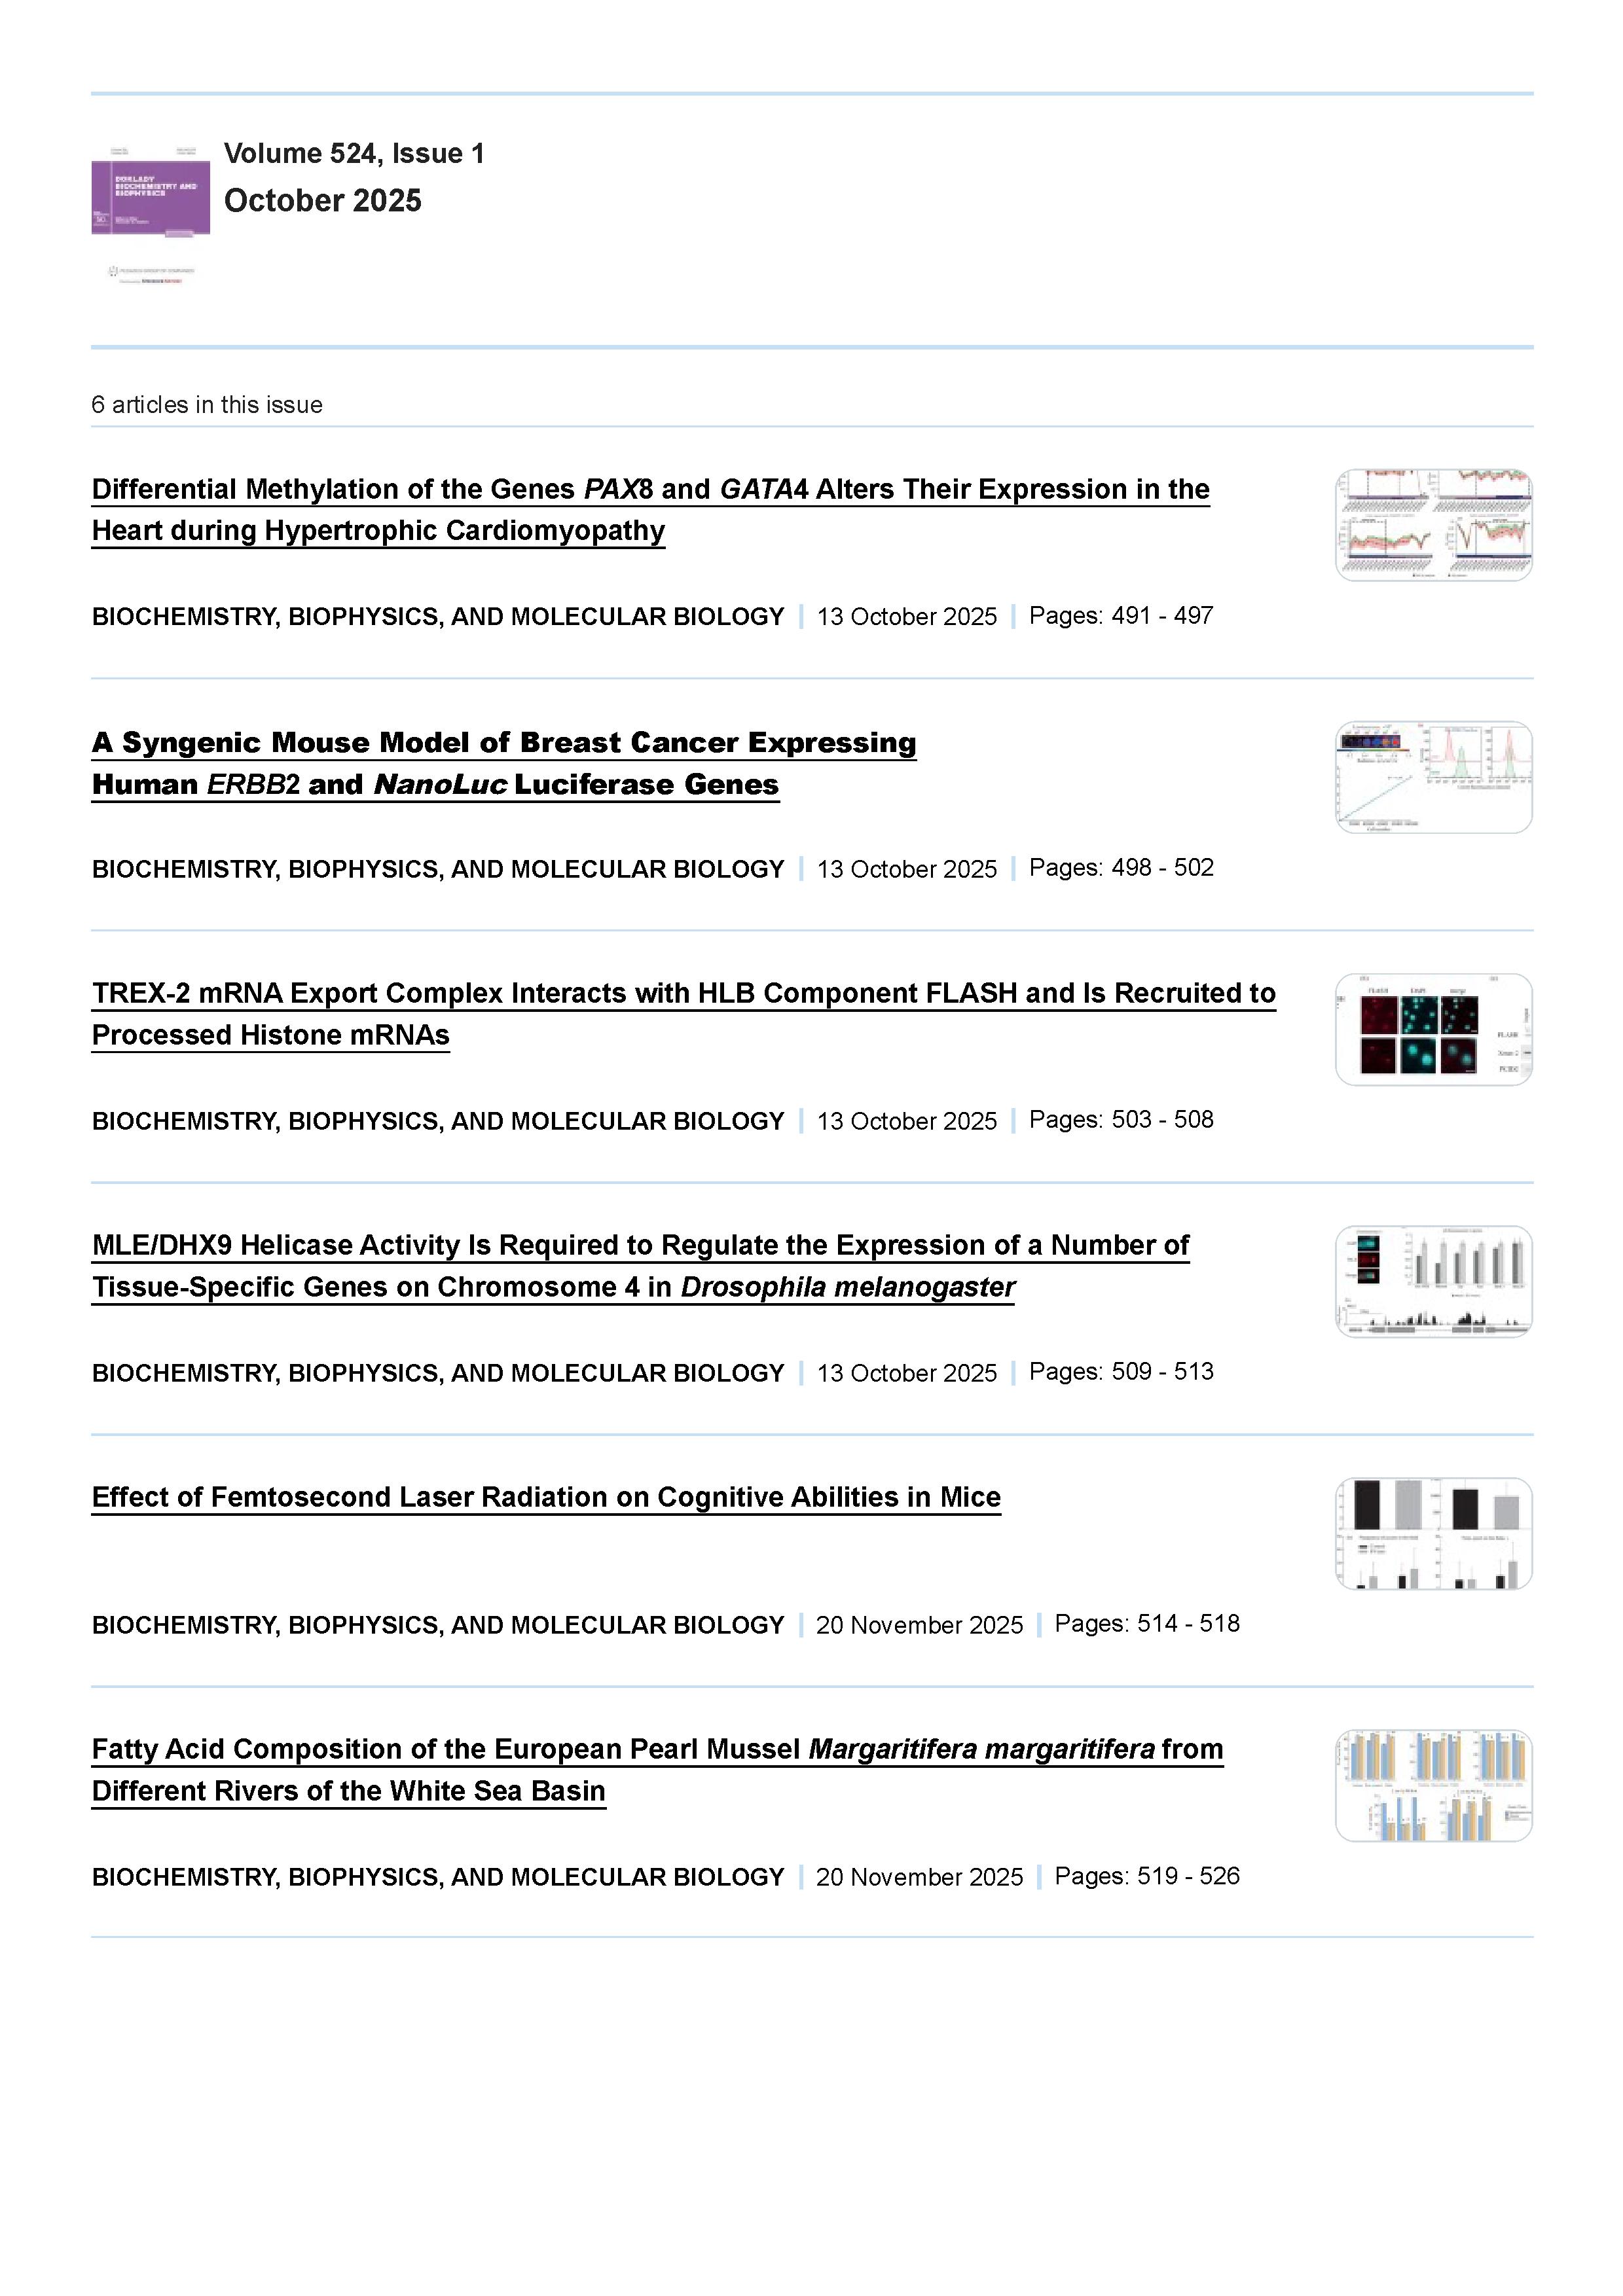Click the Pages: 491 - 497 text
This screenshot has width=1623, height=2296.
tap(1120, 616)
